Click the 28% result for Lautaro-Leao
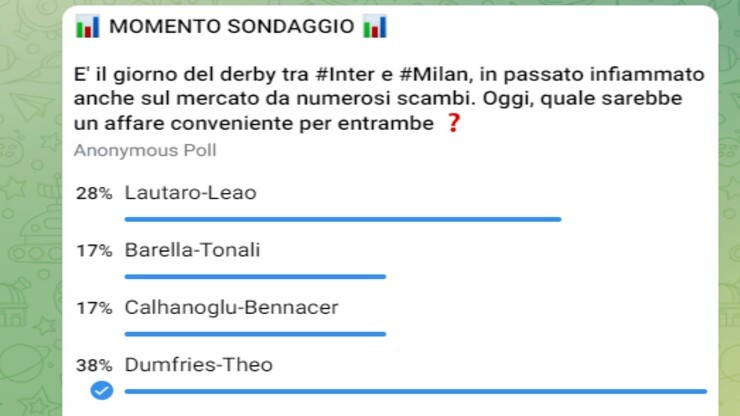 [x=94, y=194]
